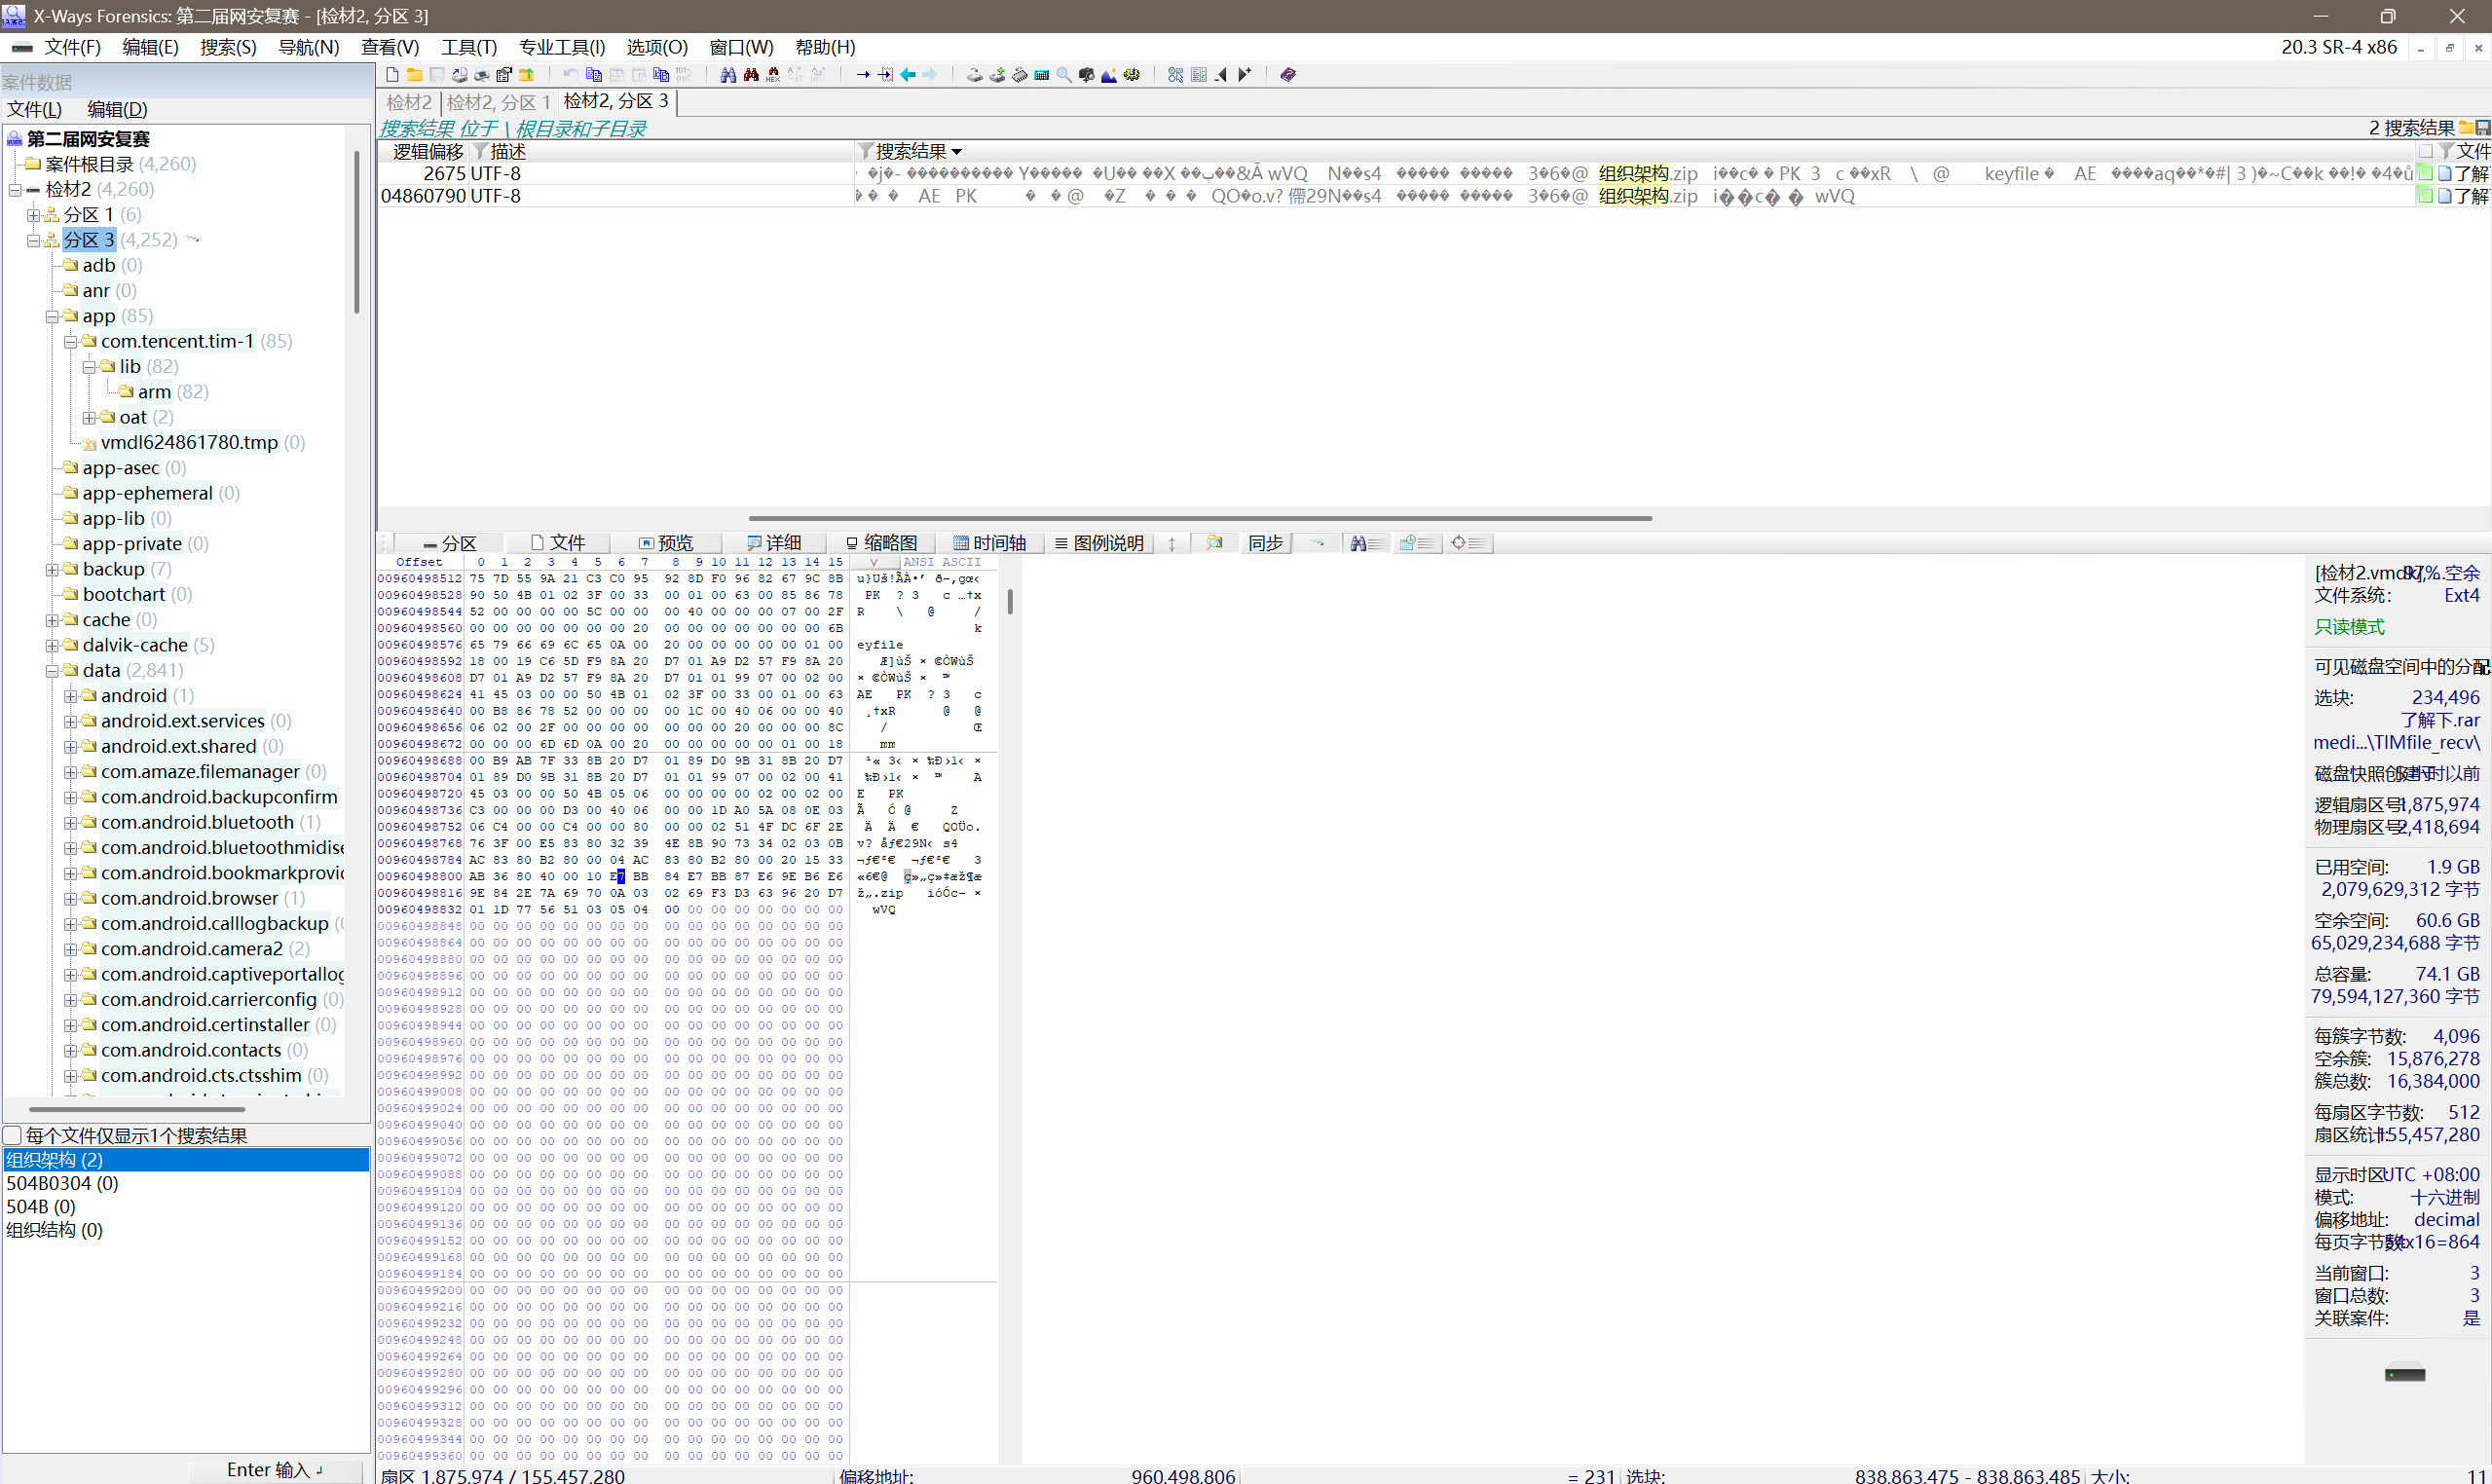Click the purple help book icon
Screen dimensions: 2492x1484
tap(1288, 75)
